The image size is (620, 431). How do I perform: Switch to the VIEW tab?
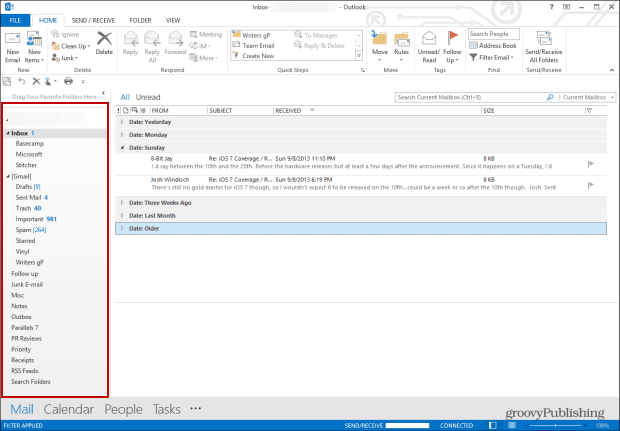point(173,21)
